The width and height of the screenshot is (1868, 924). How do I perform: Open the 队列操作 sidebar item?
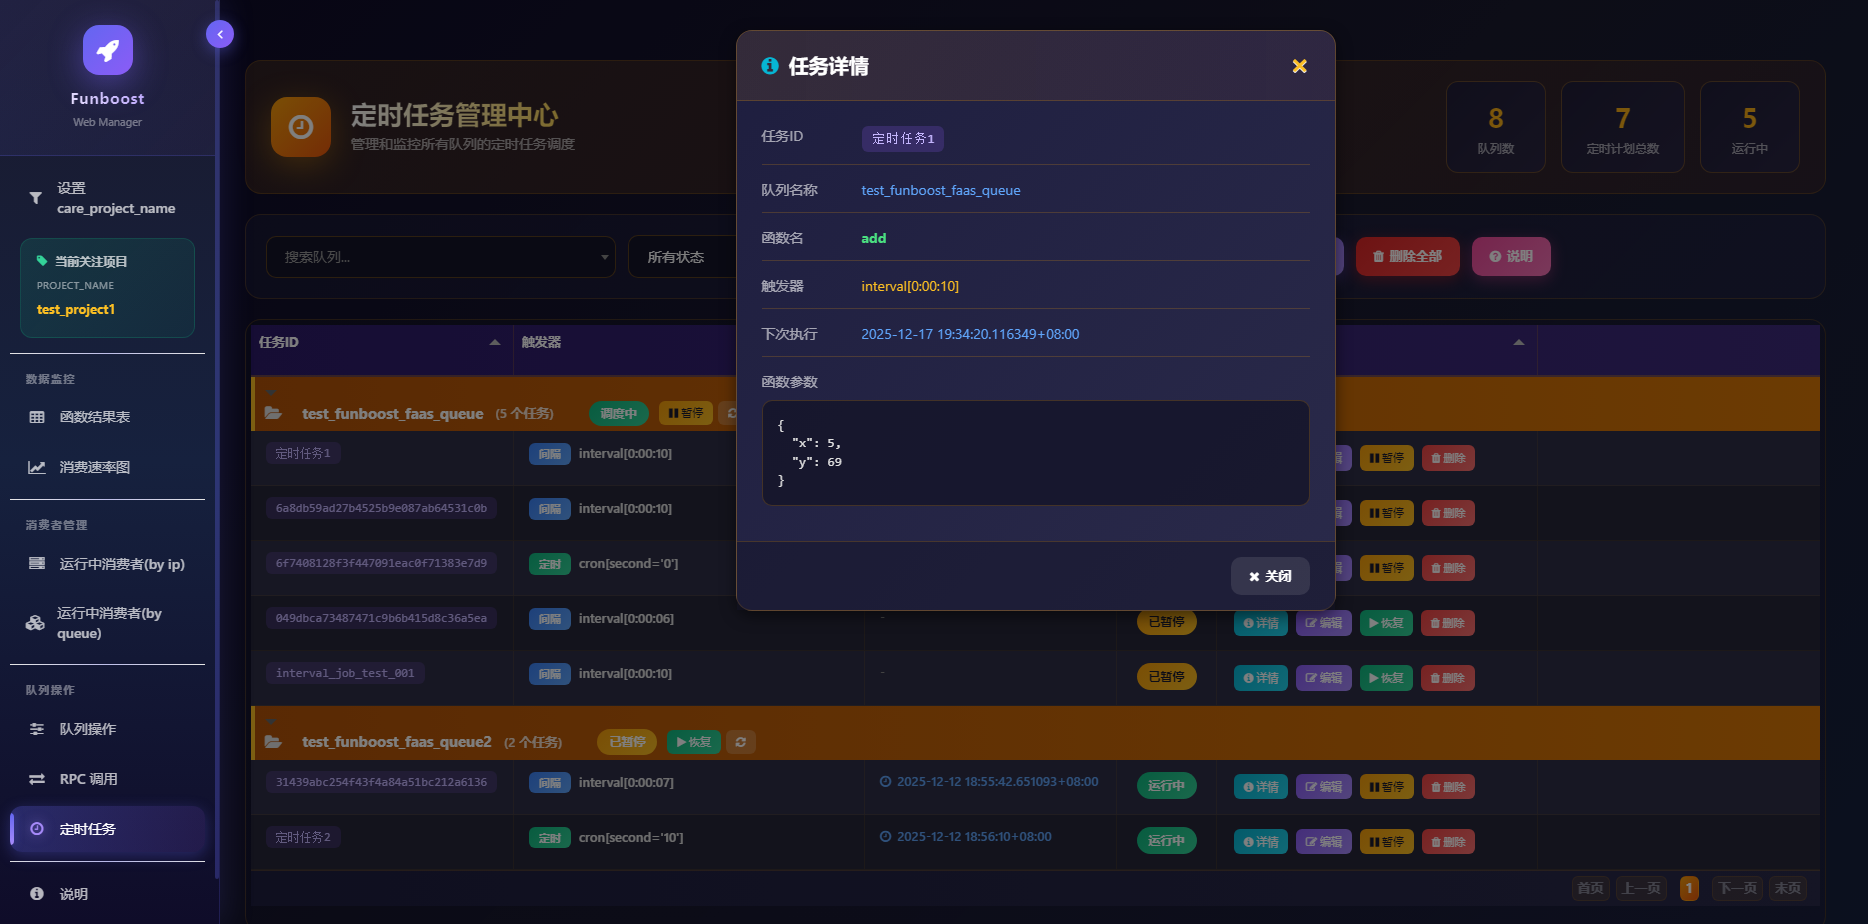(107, 729)
